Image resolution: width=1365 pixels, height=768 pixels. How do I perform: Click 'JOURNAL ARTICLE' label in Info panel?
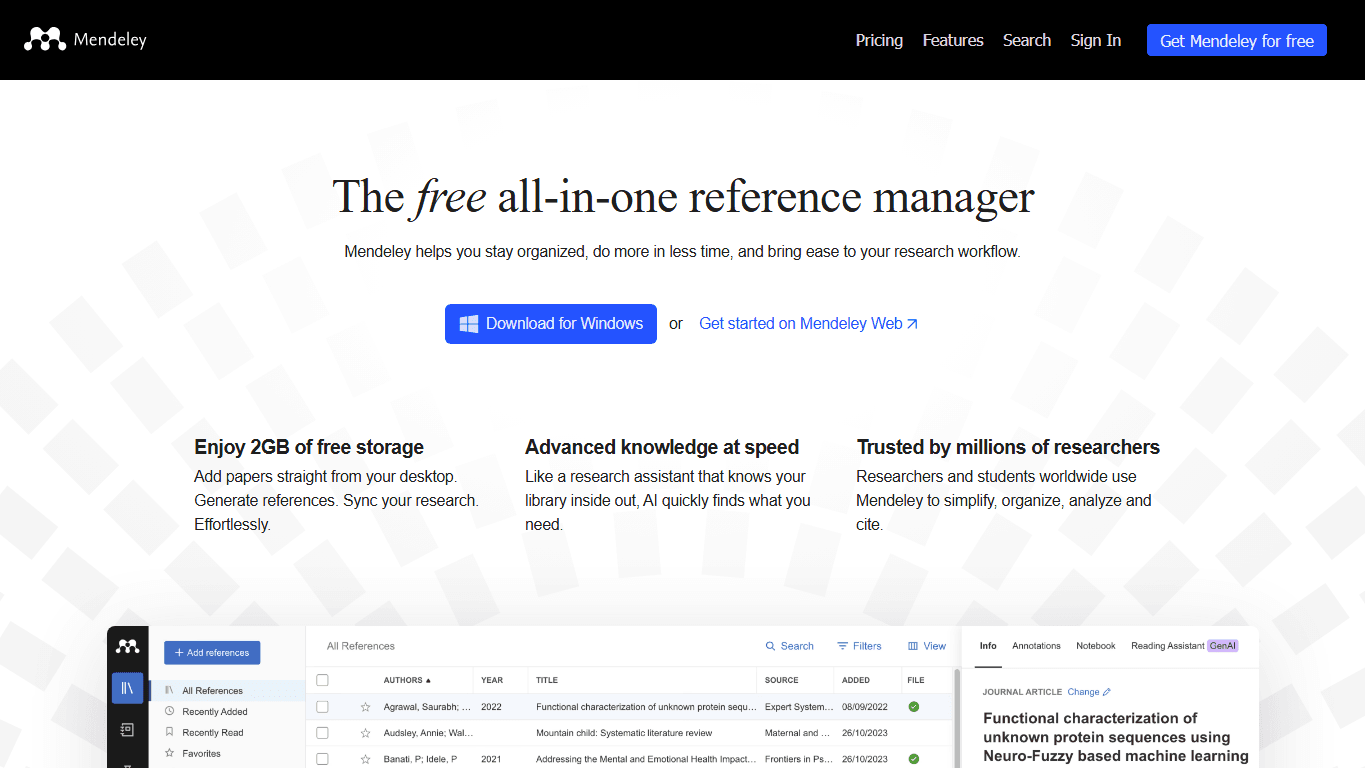pos(1022,692)
